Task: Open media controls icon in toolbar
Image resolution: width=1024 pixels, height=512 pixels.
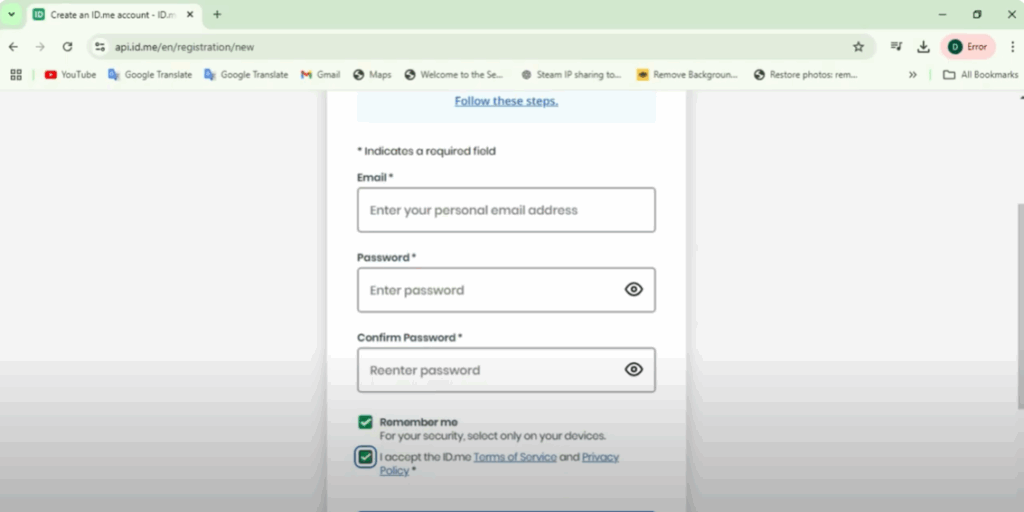Action: (896, 46)
